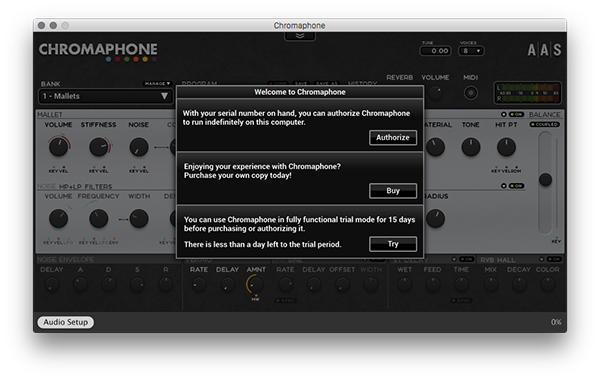Screen dimensions: 600x380
Task: Start trial with the Try button
Action: (x=393, y=244)
